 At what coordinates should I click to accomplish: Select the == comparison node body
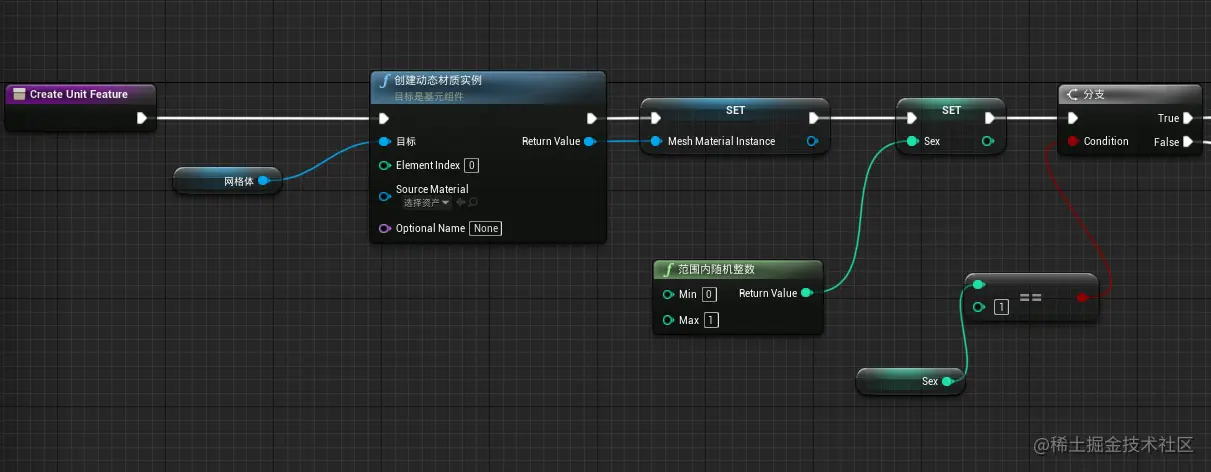tap(1031, 297)
